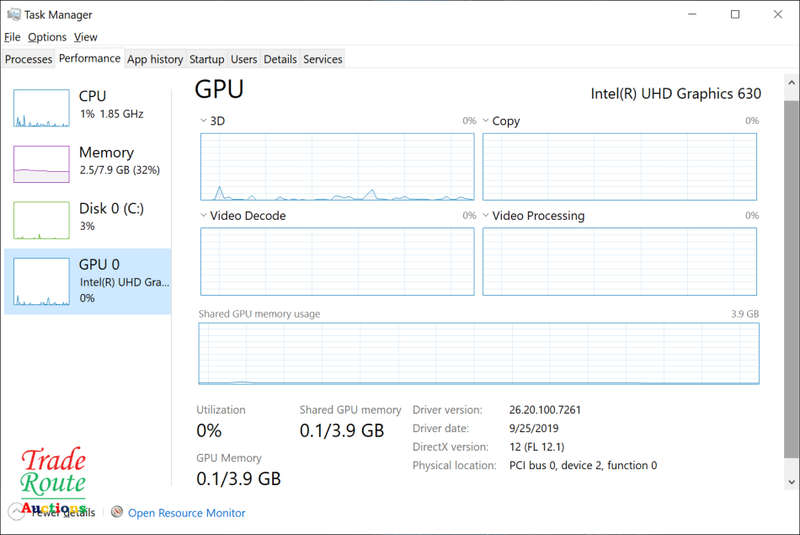This screenshot has width=800, height=535.
Task: Open the View menu
Action: pos(86,37)
